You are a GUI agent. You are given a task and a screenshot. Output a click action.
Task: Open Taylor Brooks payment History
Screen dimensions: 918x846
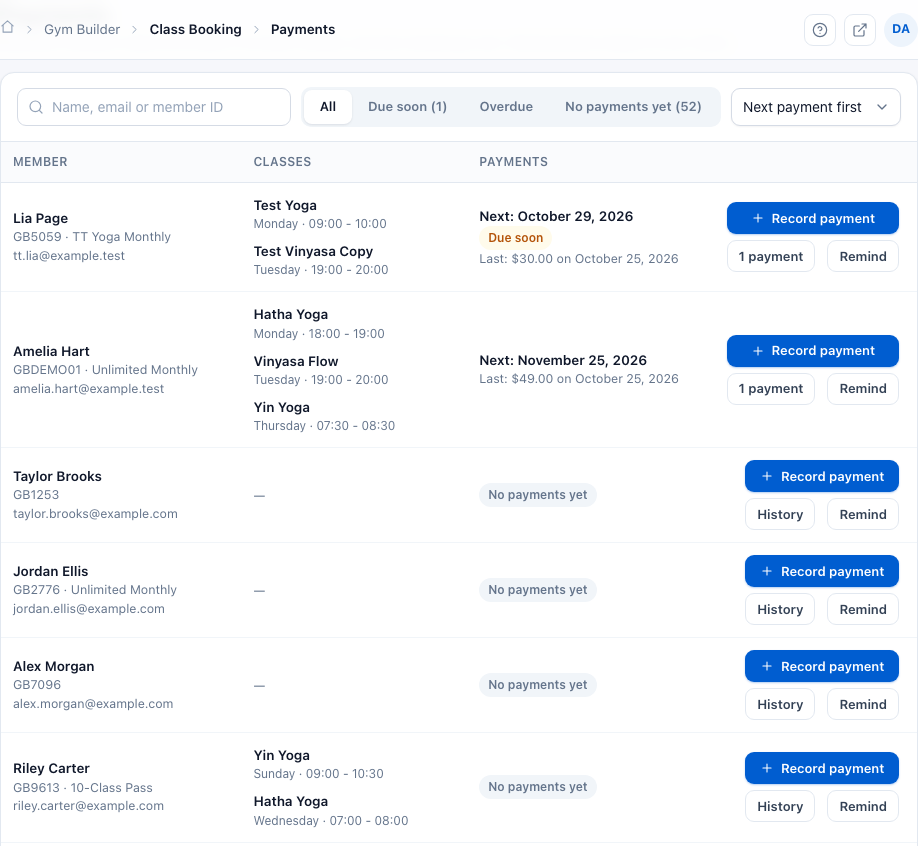(779, 515)
